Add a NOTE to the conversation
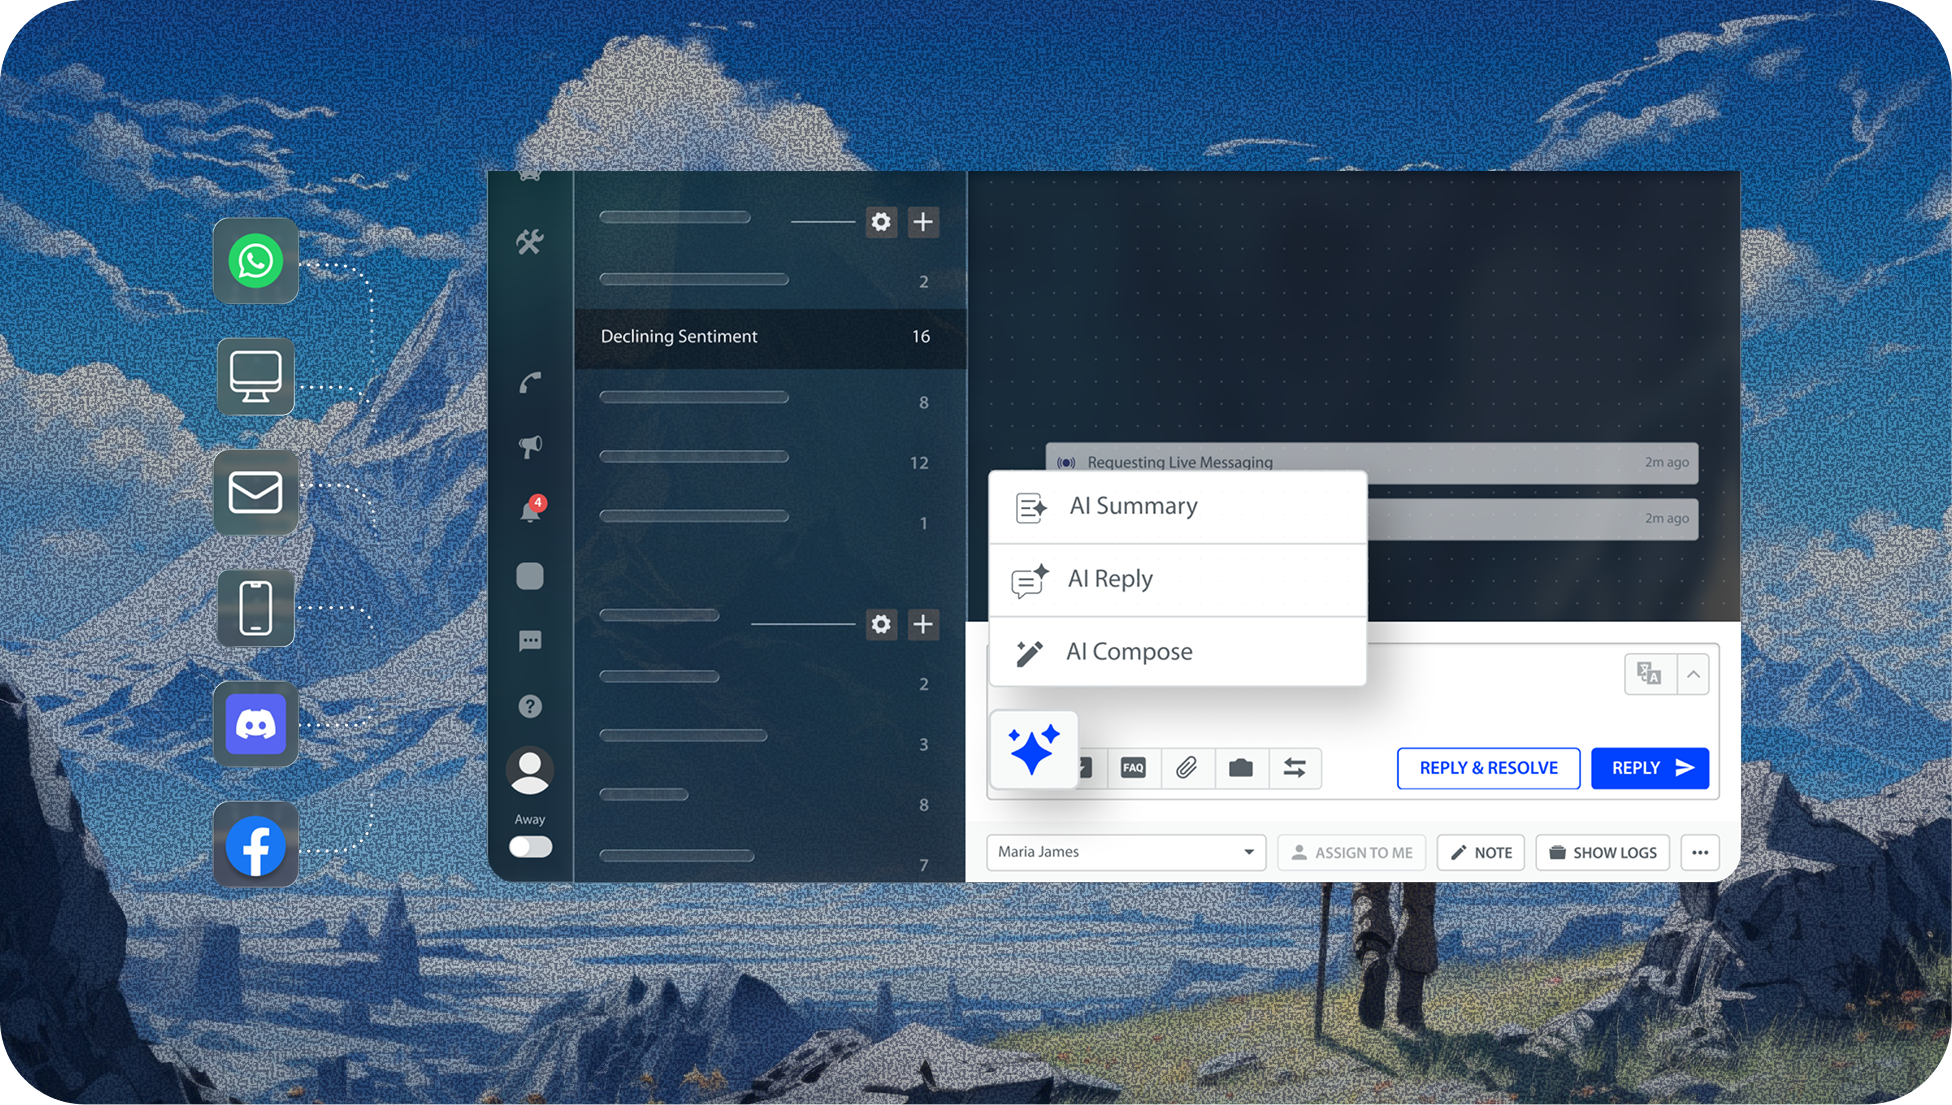The width and height of the screenshot is (1952, 1105). [1481, 852]
